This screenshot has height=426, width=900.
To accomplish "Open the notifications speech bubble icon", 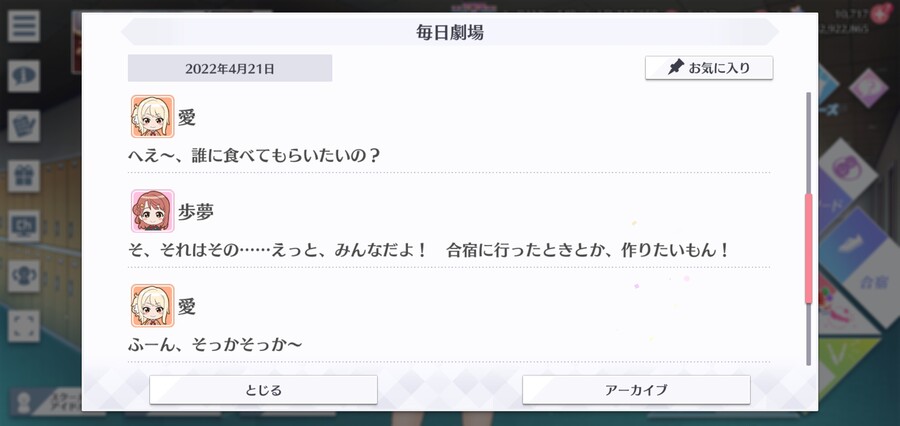I will 24,76.
